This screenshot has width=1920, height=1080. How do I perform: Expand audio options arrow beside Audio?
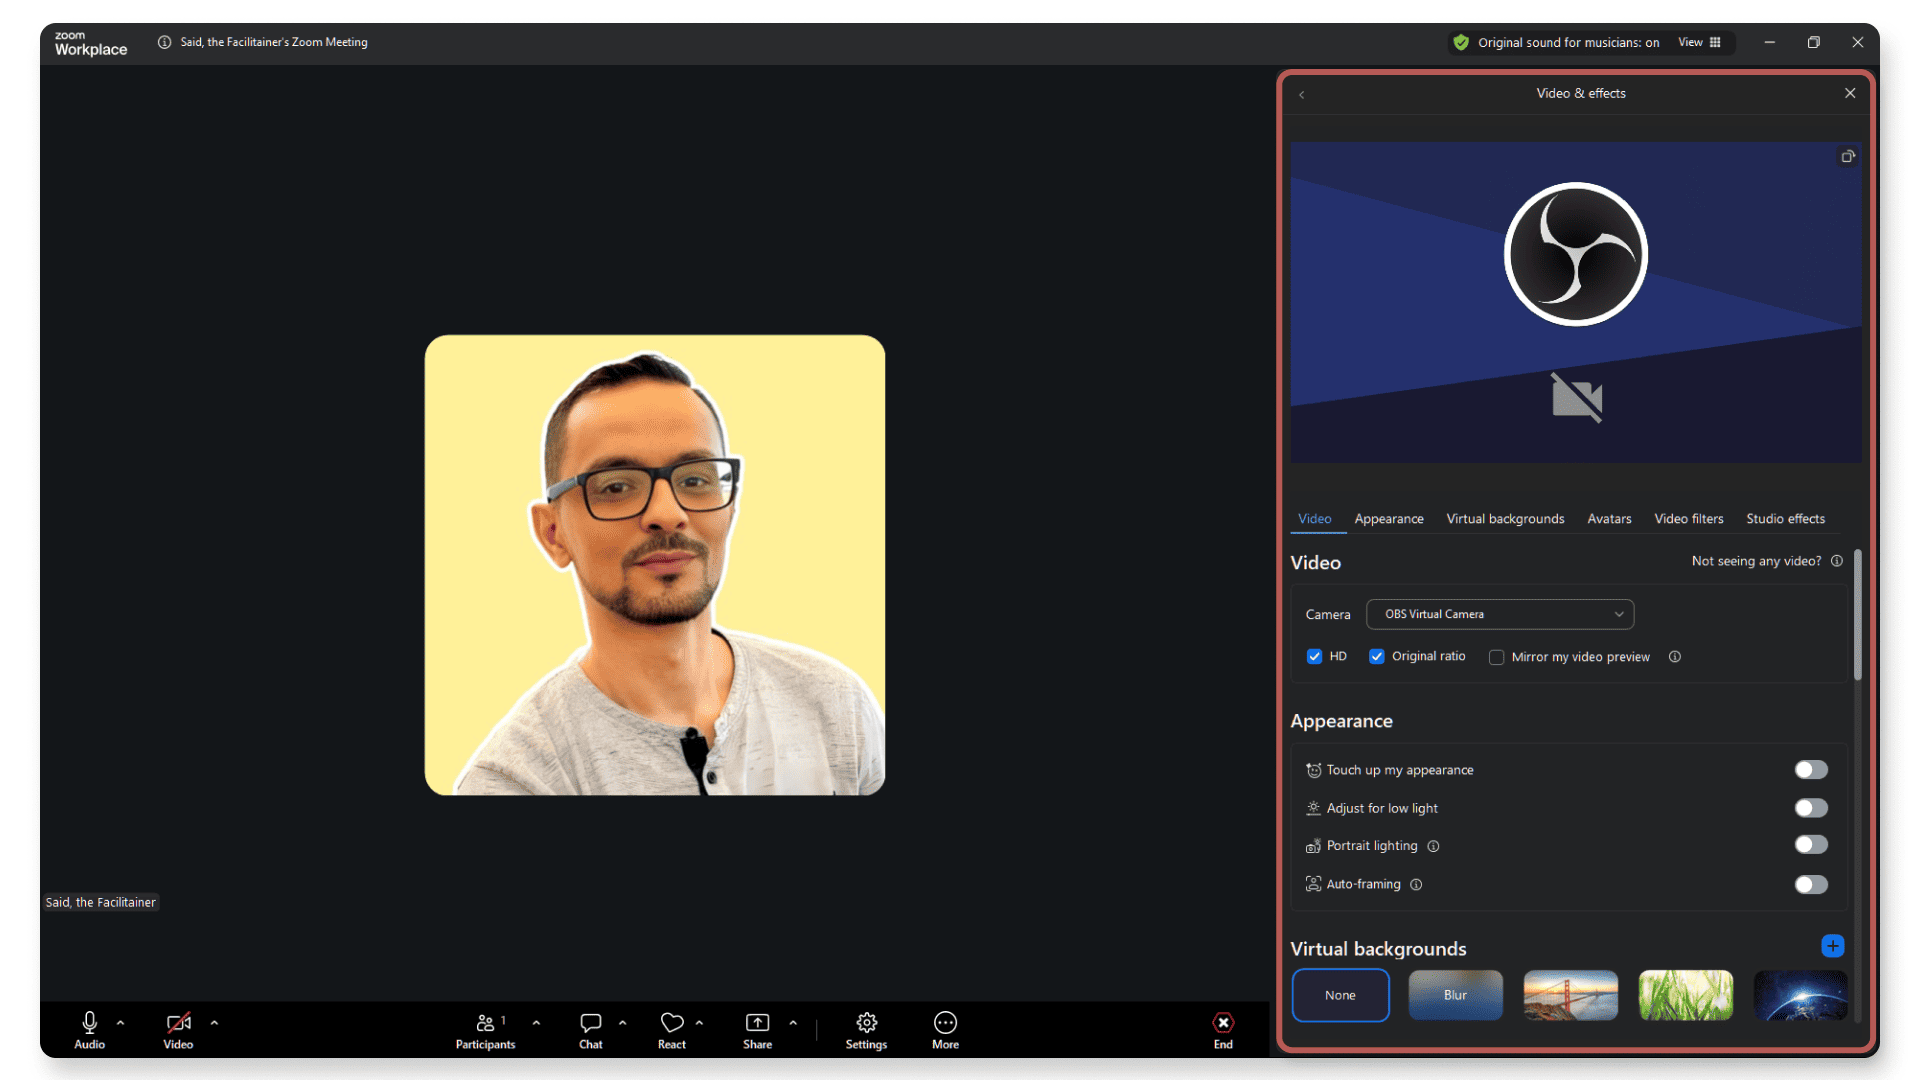[x=121, y=1023]
